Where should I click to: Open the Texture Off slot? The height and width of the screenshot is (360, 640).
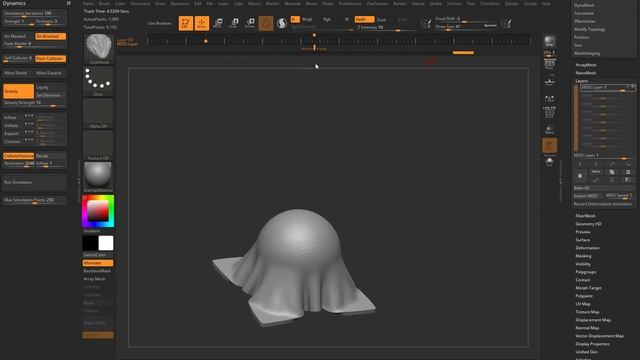point(98,146)
